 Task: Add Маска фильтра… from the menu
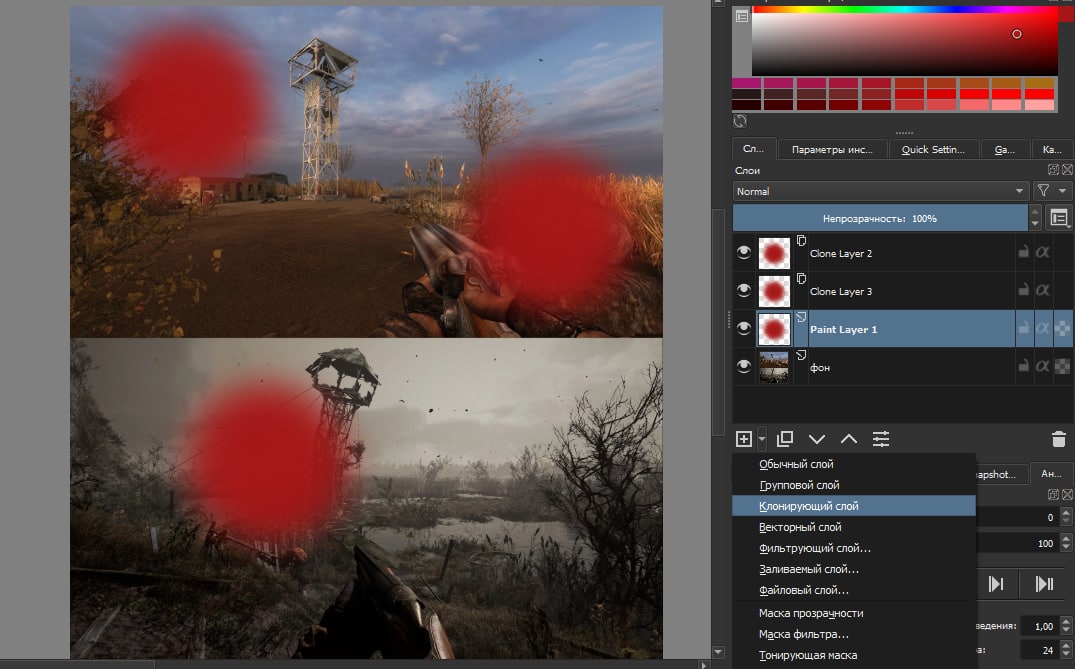[854, 634]
